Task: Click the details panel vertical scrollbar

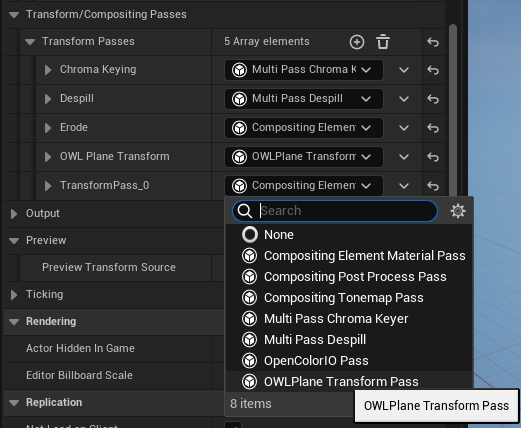Action: point(453,110)
